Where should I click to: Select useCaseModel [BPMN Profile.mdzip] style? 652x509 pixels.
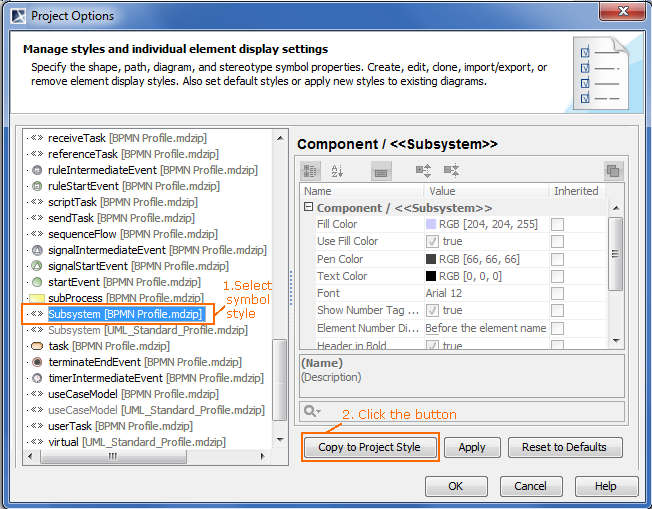(133, 394)
